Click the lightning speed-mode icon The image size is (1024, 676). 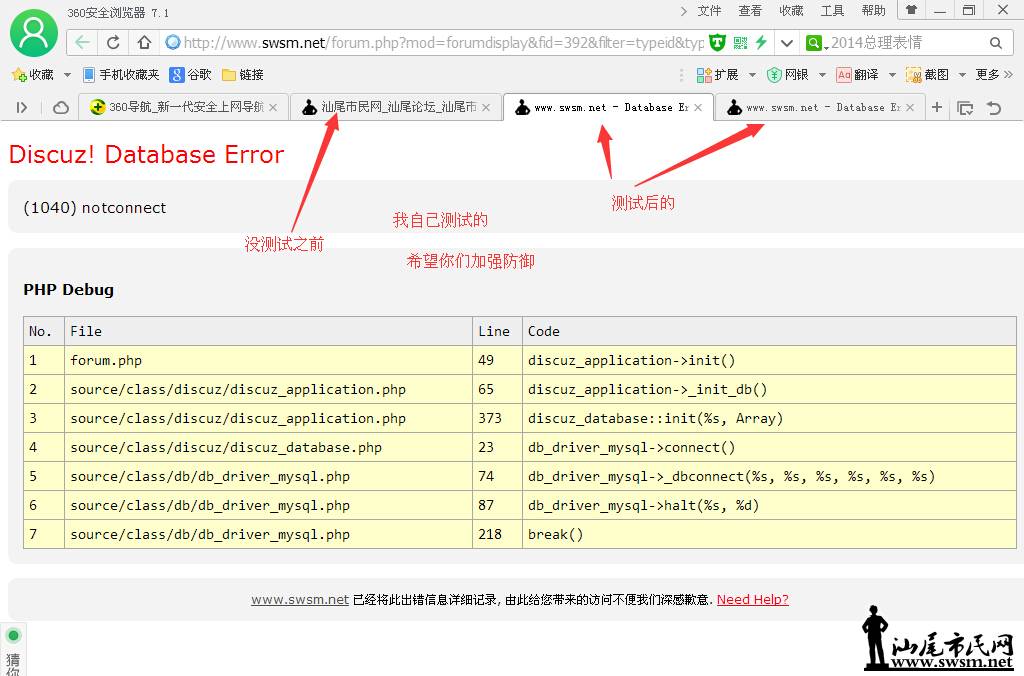pos(761,42)
